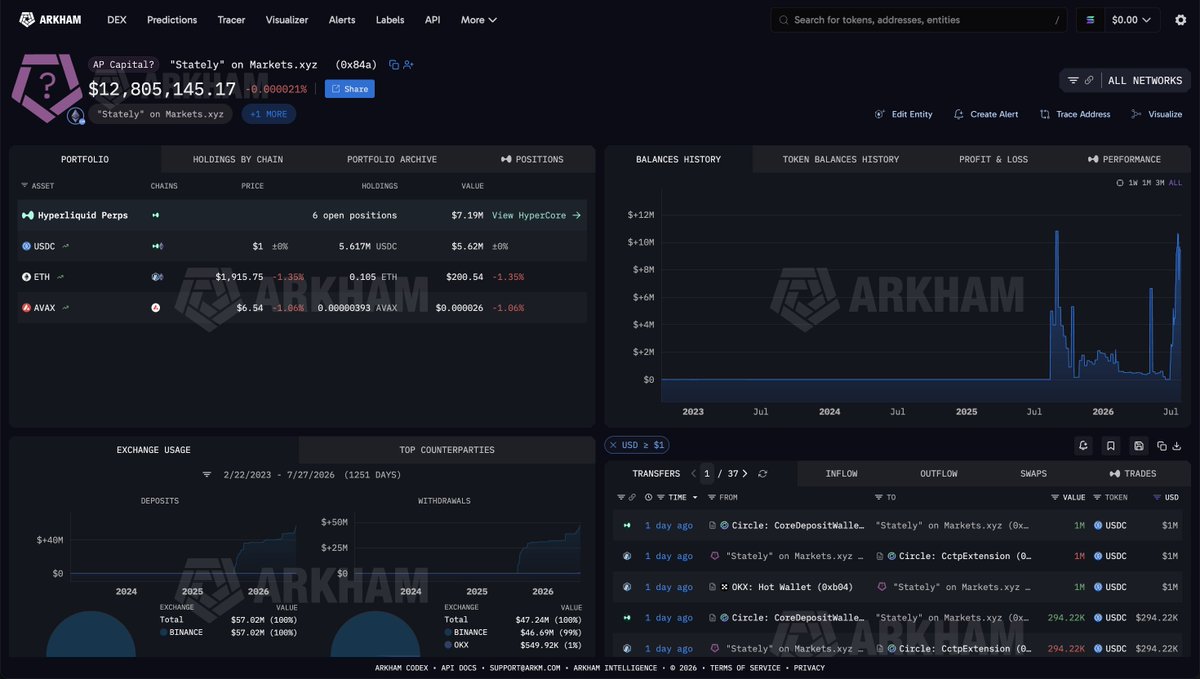Open the Visualizer menu item
The width and height of the screenshot is (1200, 679).
click(287, 20)
